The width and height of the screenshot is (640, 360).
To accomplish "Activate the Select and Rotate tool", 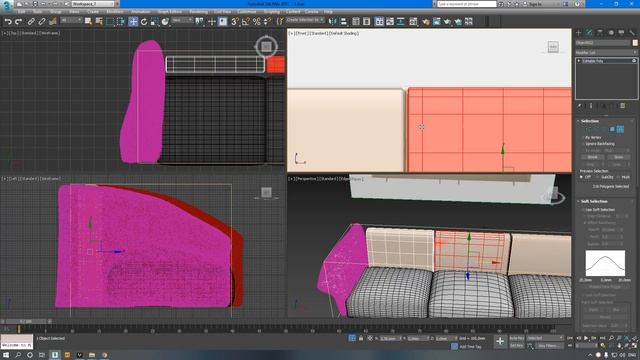I will pyautogui.click(x=144, y=22).
